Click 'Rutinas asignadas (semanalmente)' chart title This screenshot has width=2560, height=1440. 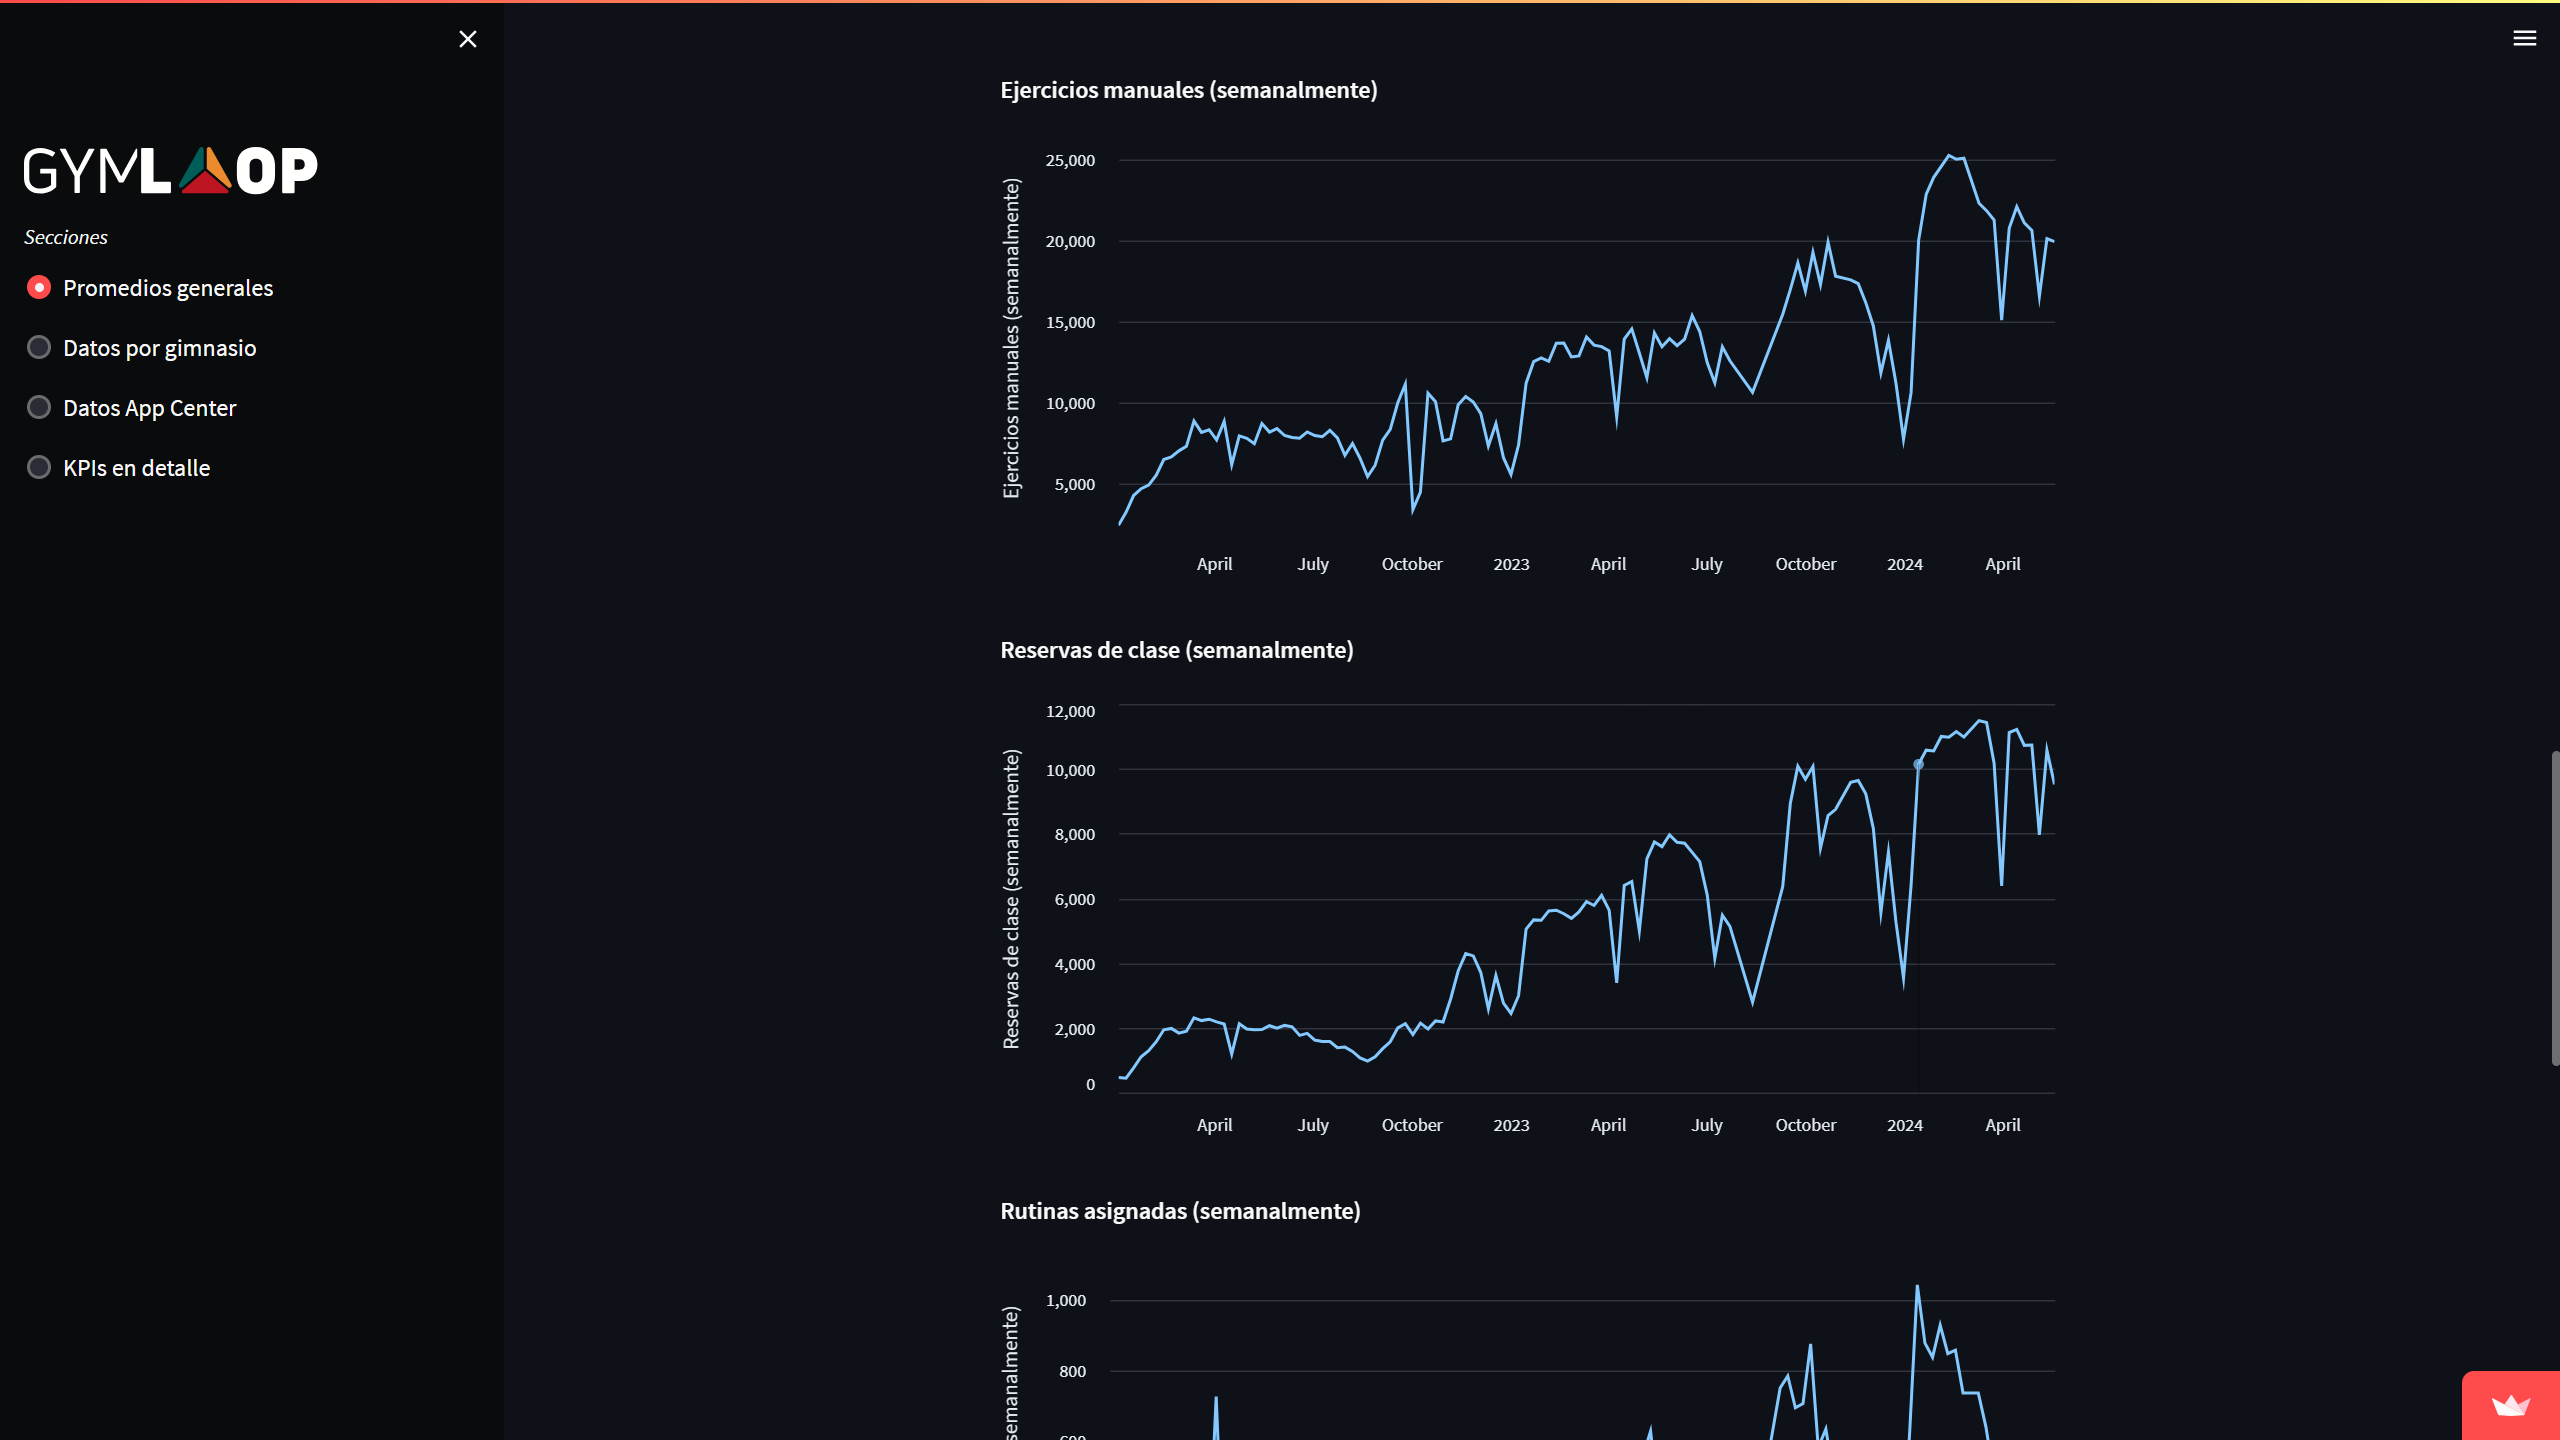[1180, 1211]
